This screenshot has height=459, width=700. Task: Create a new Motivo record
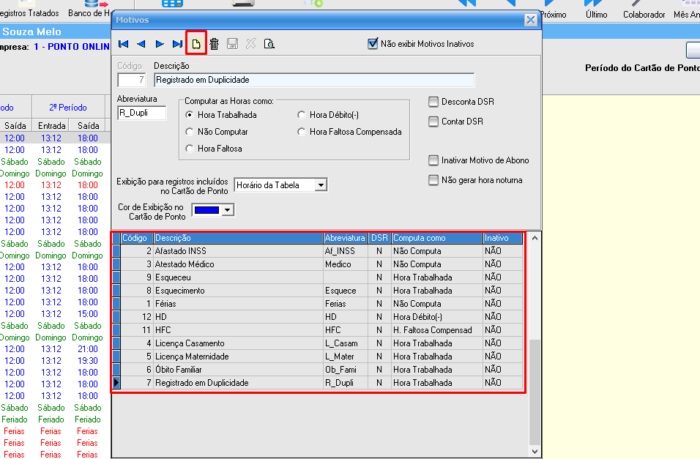[x=196, y=44]
